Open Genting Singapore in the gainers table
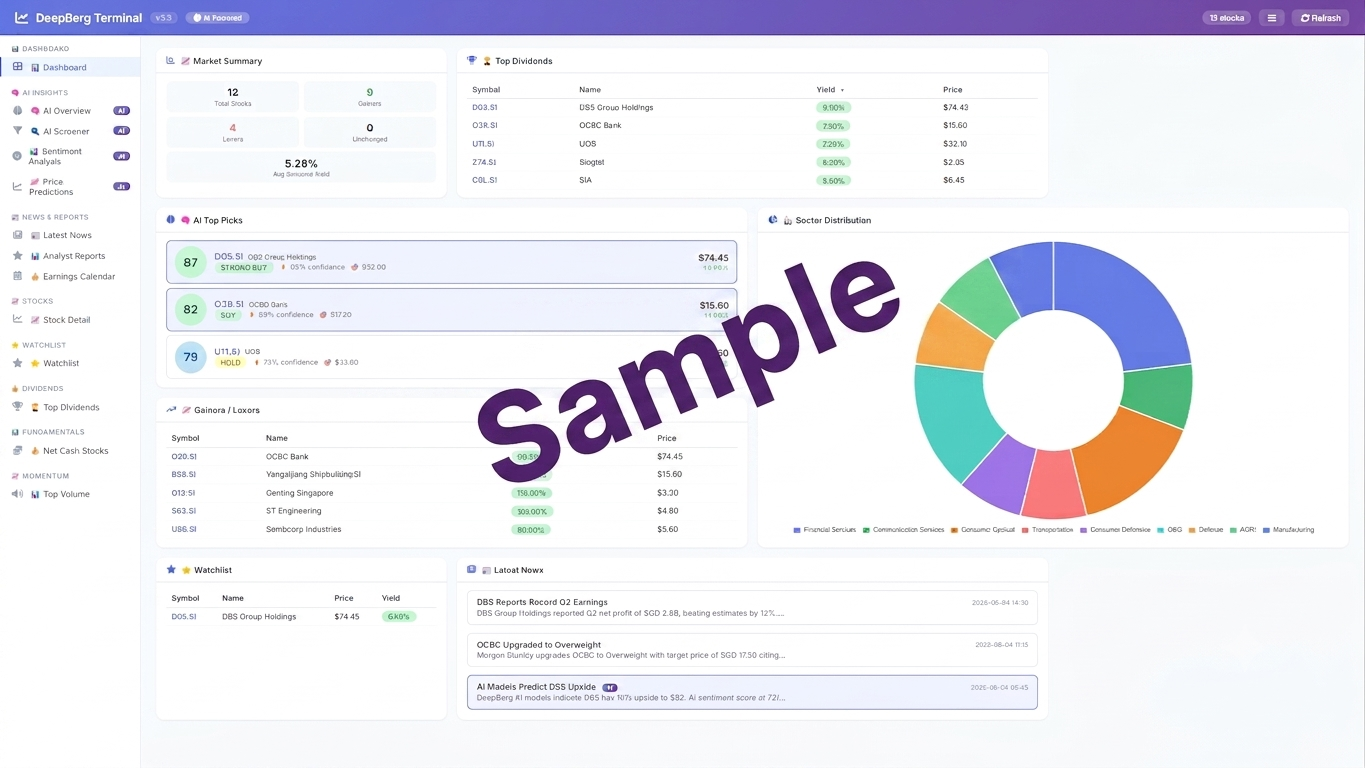The width and height of the screenshot is (1365, 768). pos(452,493)
